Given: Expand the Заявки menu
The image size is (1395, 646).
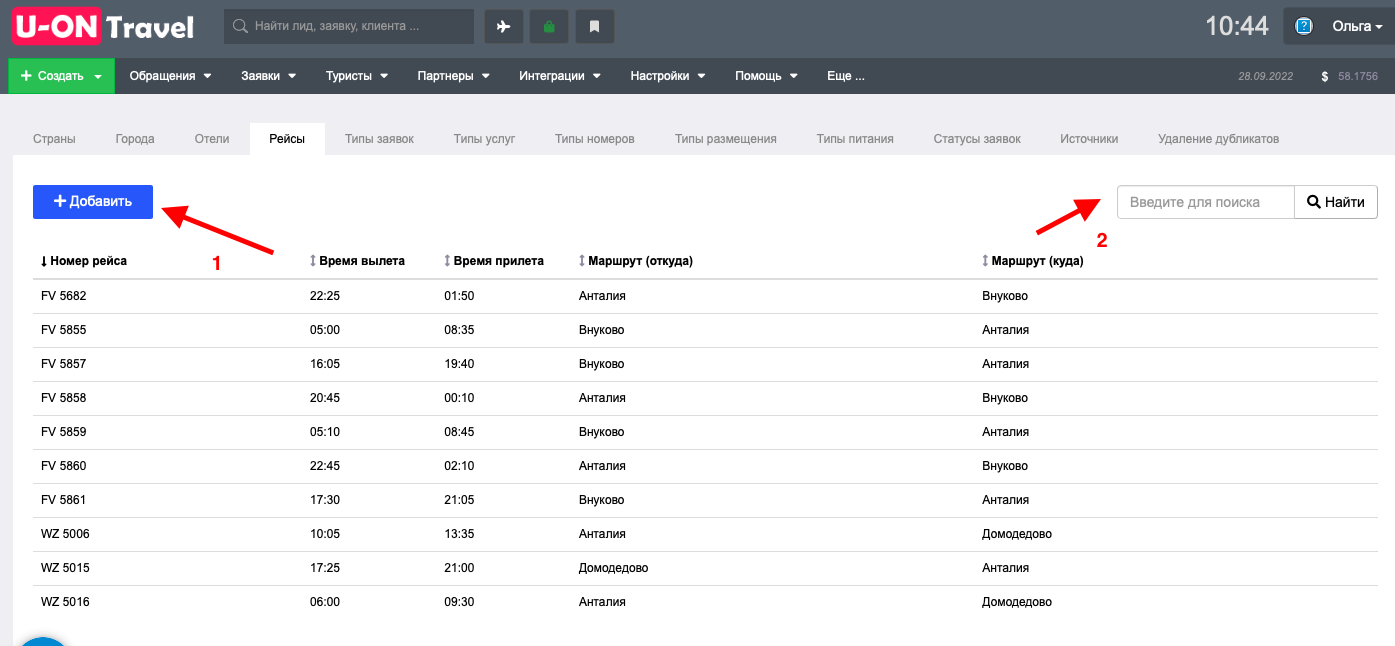Looking at the screenshot, I should [269, 76].
